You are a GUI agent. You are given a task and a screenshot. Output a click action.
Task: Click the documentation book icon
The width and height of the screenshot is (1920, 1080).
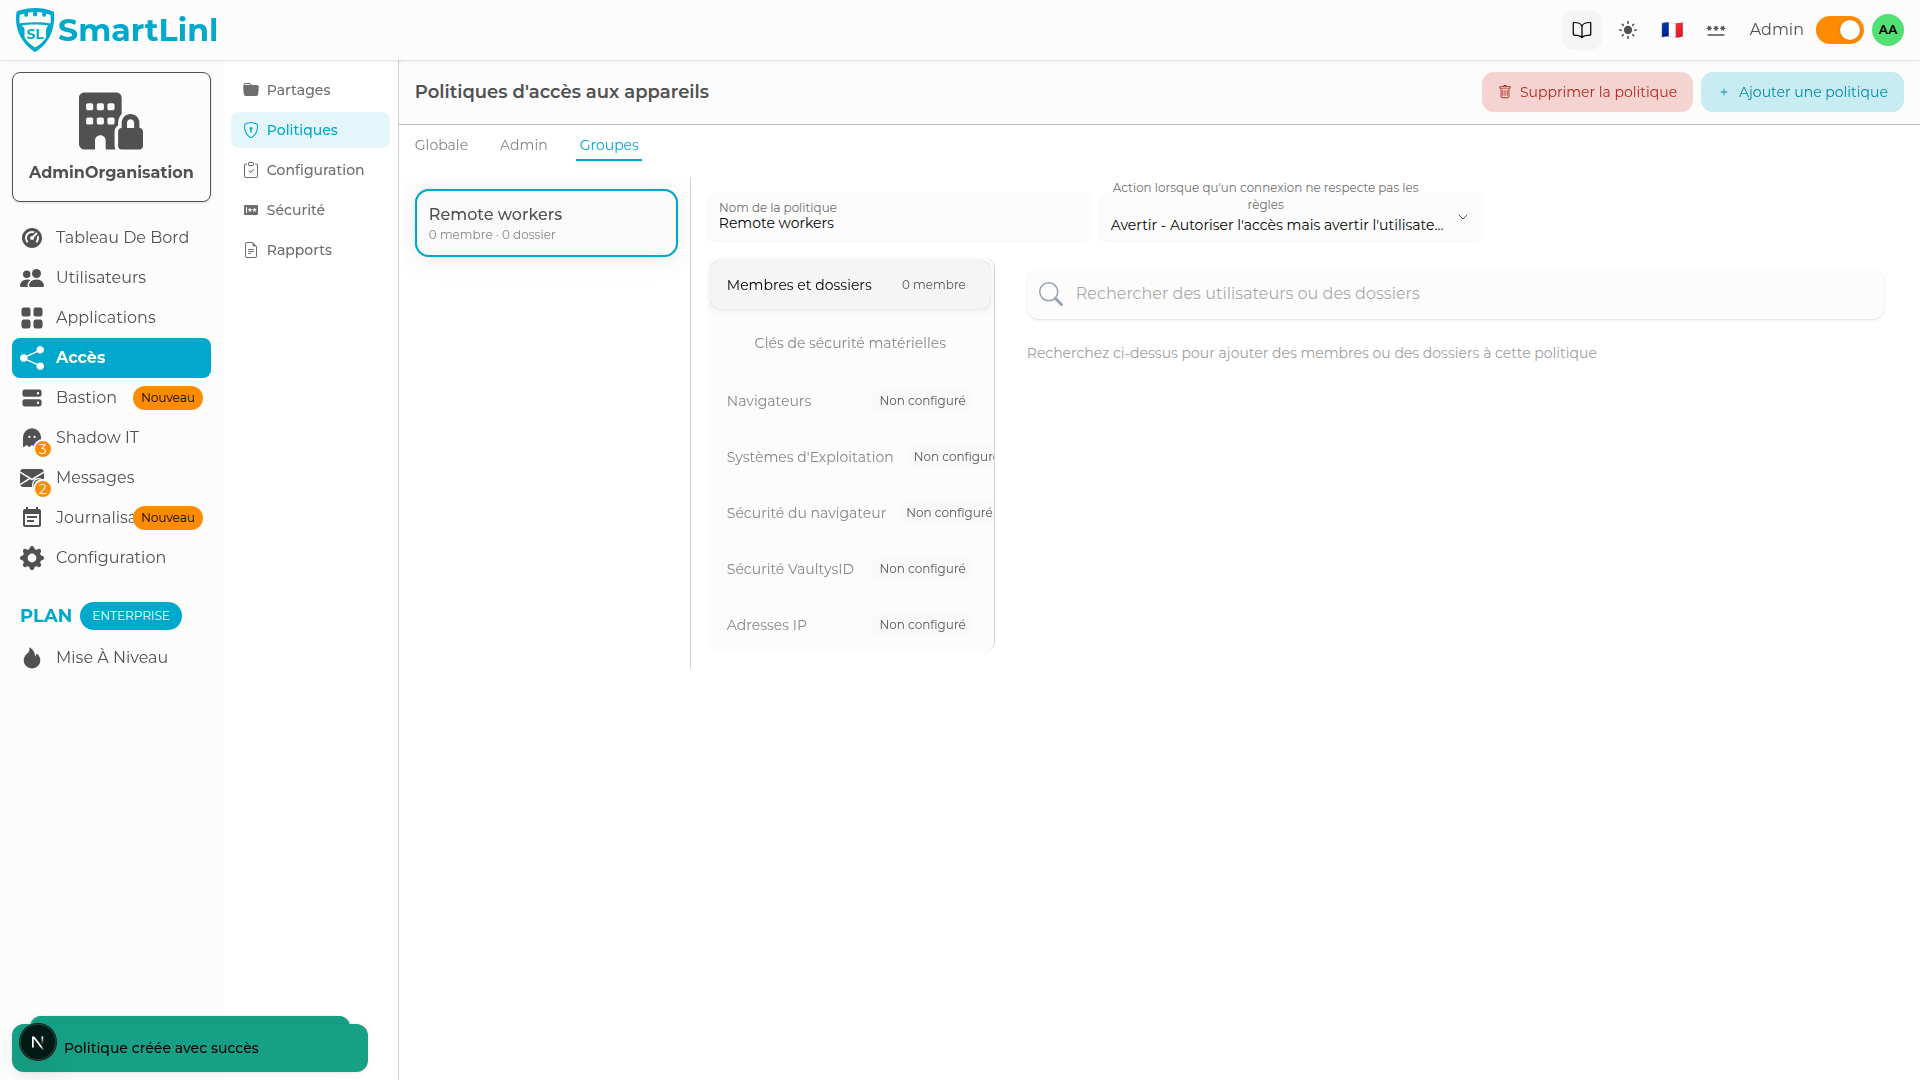pos(1582,29)
